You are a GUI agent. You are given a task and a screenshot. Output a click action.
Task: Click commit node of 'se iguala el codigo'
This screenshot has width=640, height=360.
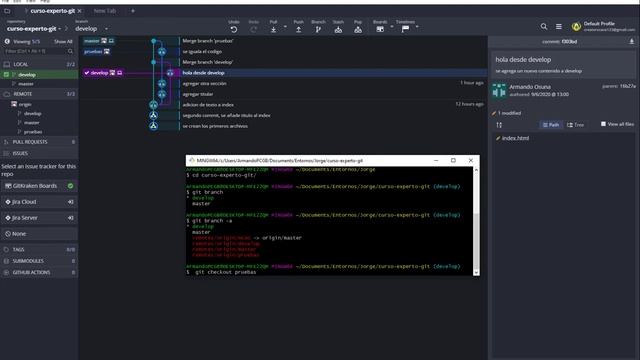tap(162, 51)
